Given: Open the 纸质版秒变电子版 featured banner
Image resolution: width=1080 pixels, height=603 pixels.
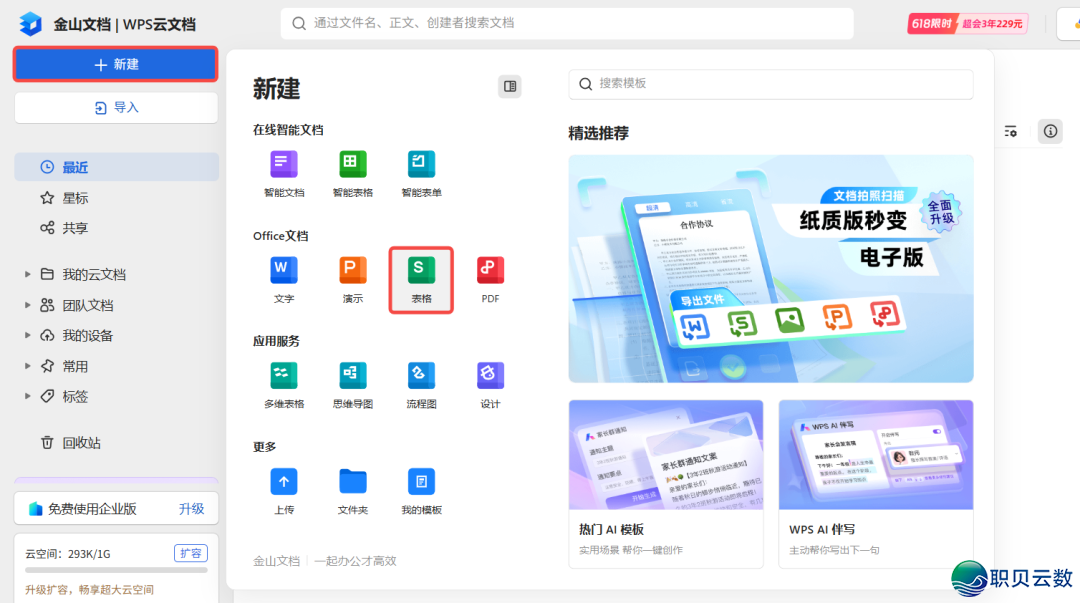Looking at the screenshot, I should (x=771, y=269).
